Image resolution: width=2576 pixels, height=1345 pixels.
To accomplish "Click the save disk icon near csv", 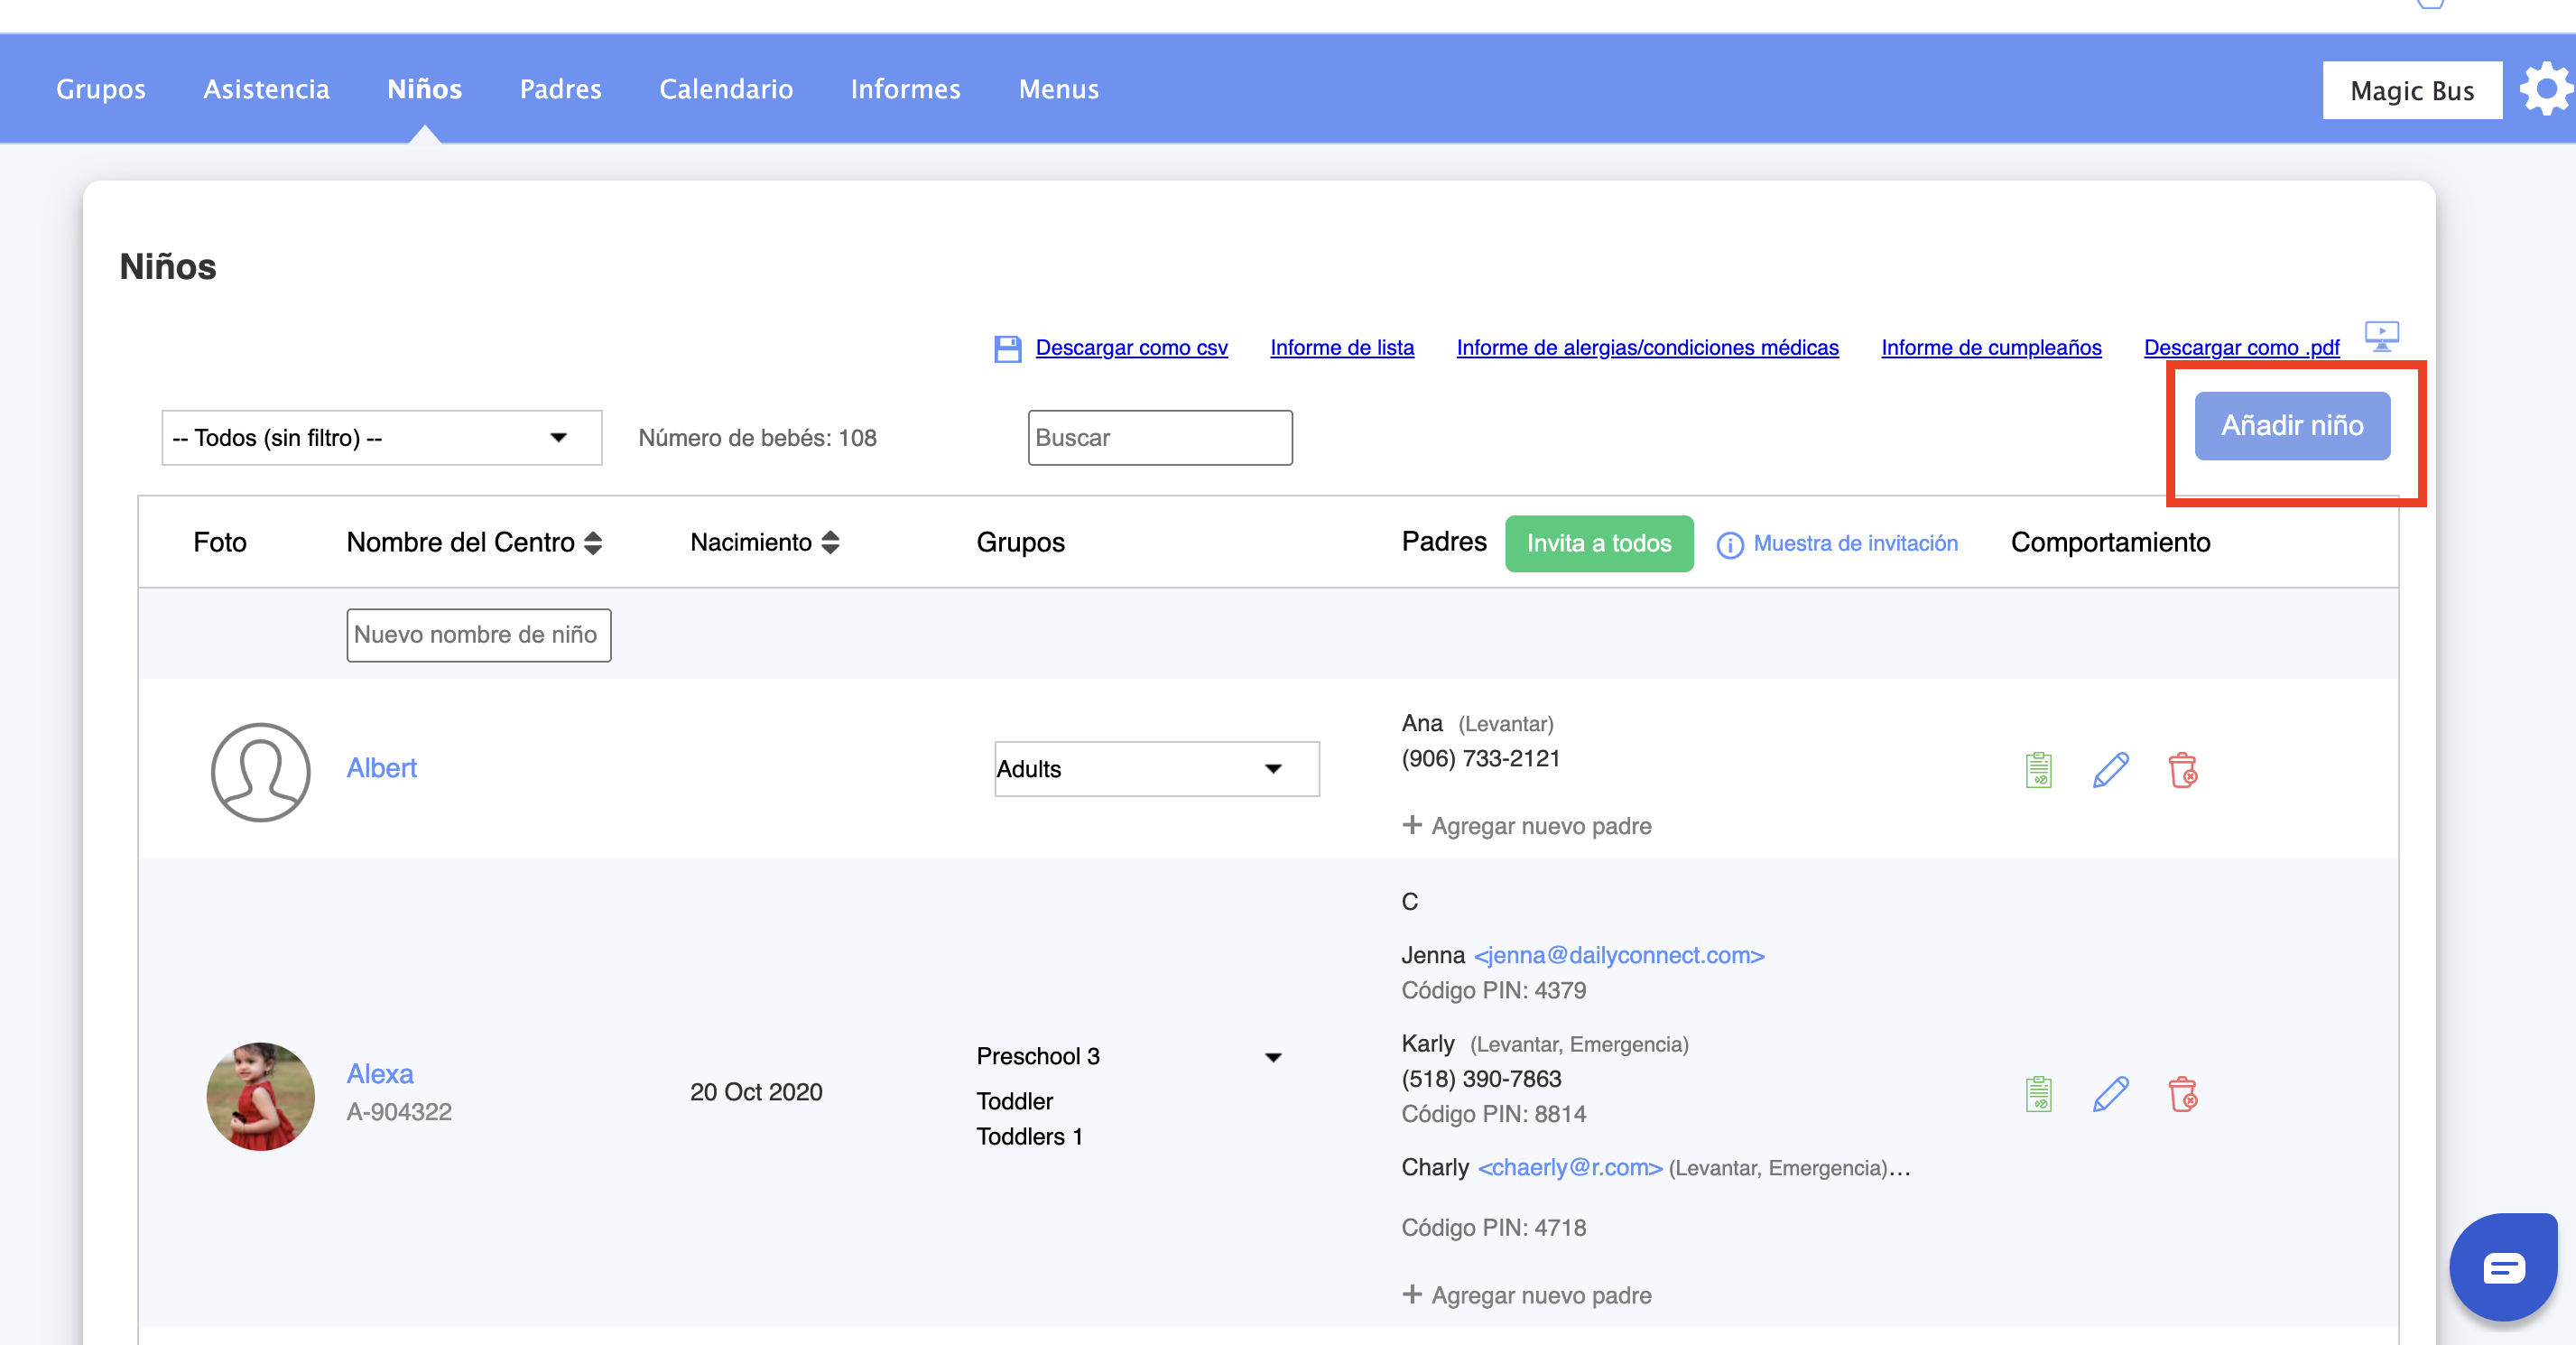I will 1007,348.
